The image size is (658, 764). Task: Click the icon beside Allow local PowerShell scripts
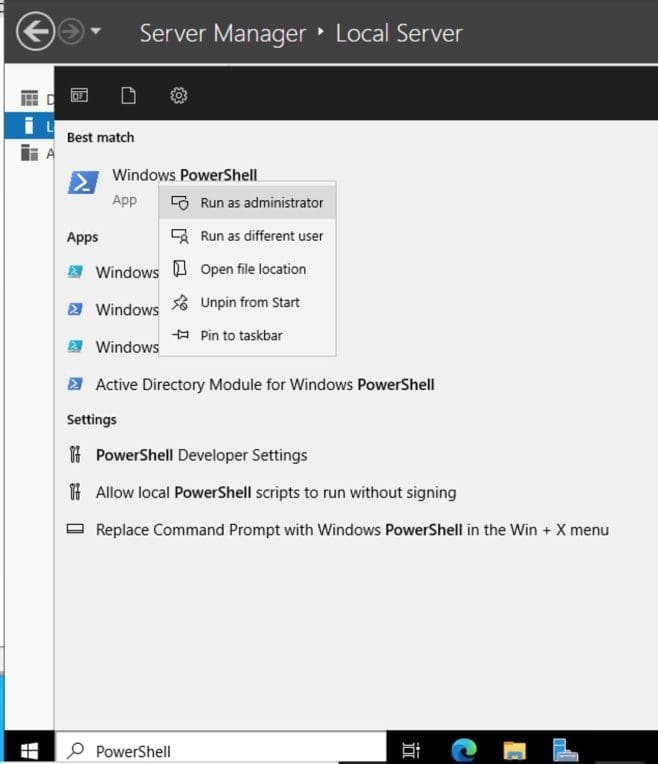coord(75,492)
